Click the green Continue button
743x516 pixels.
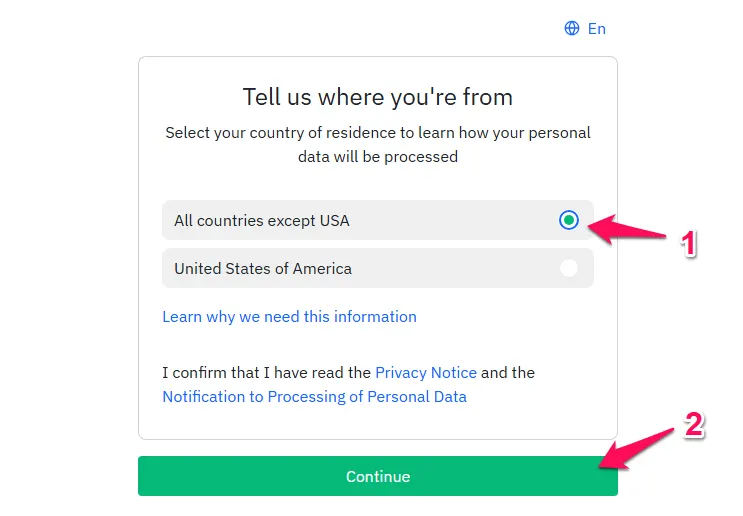pyautogui.click(x=378, y=476)
